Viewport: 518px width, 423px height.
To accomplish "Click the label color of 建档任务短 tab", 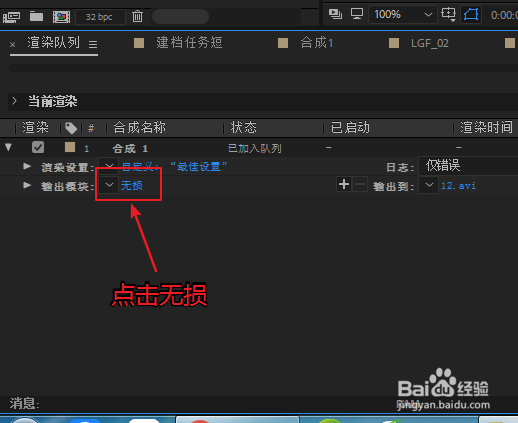I will click(139, 43).
